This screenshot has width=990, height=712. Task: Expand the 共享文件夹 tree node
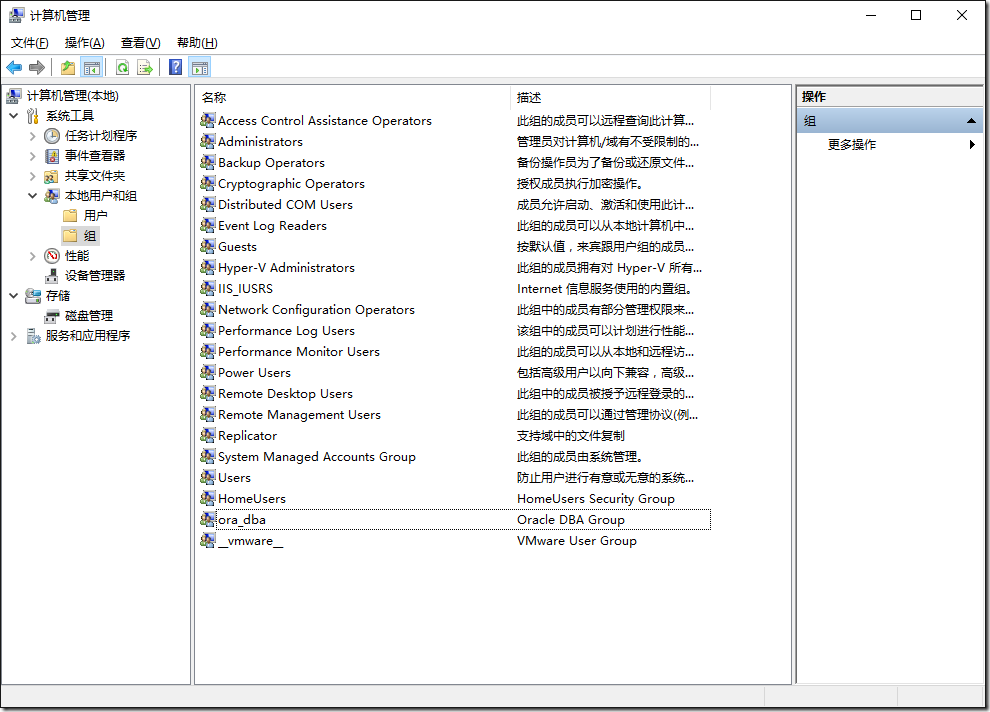33,176
